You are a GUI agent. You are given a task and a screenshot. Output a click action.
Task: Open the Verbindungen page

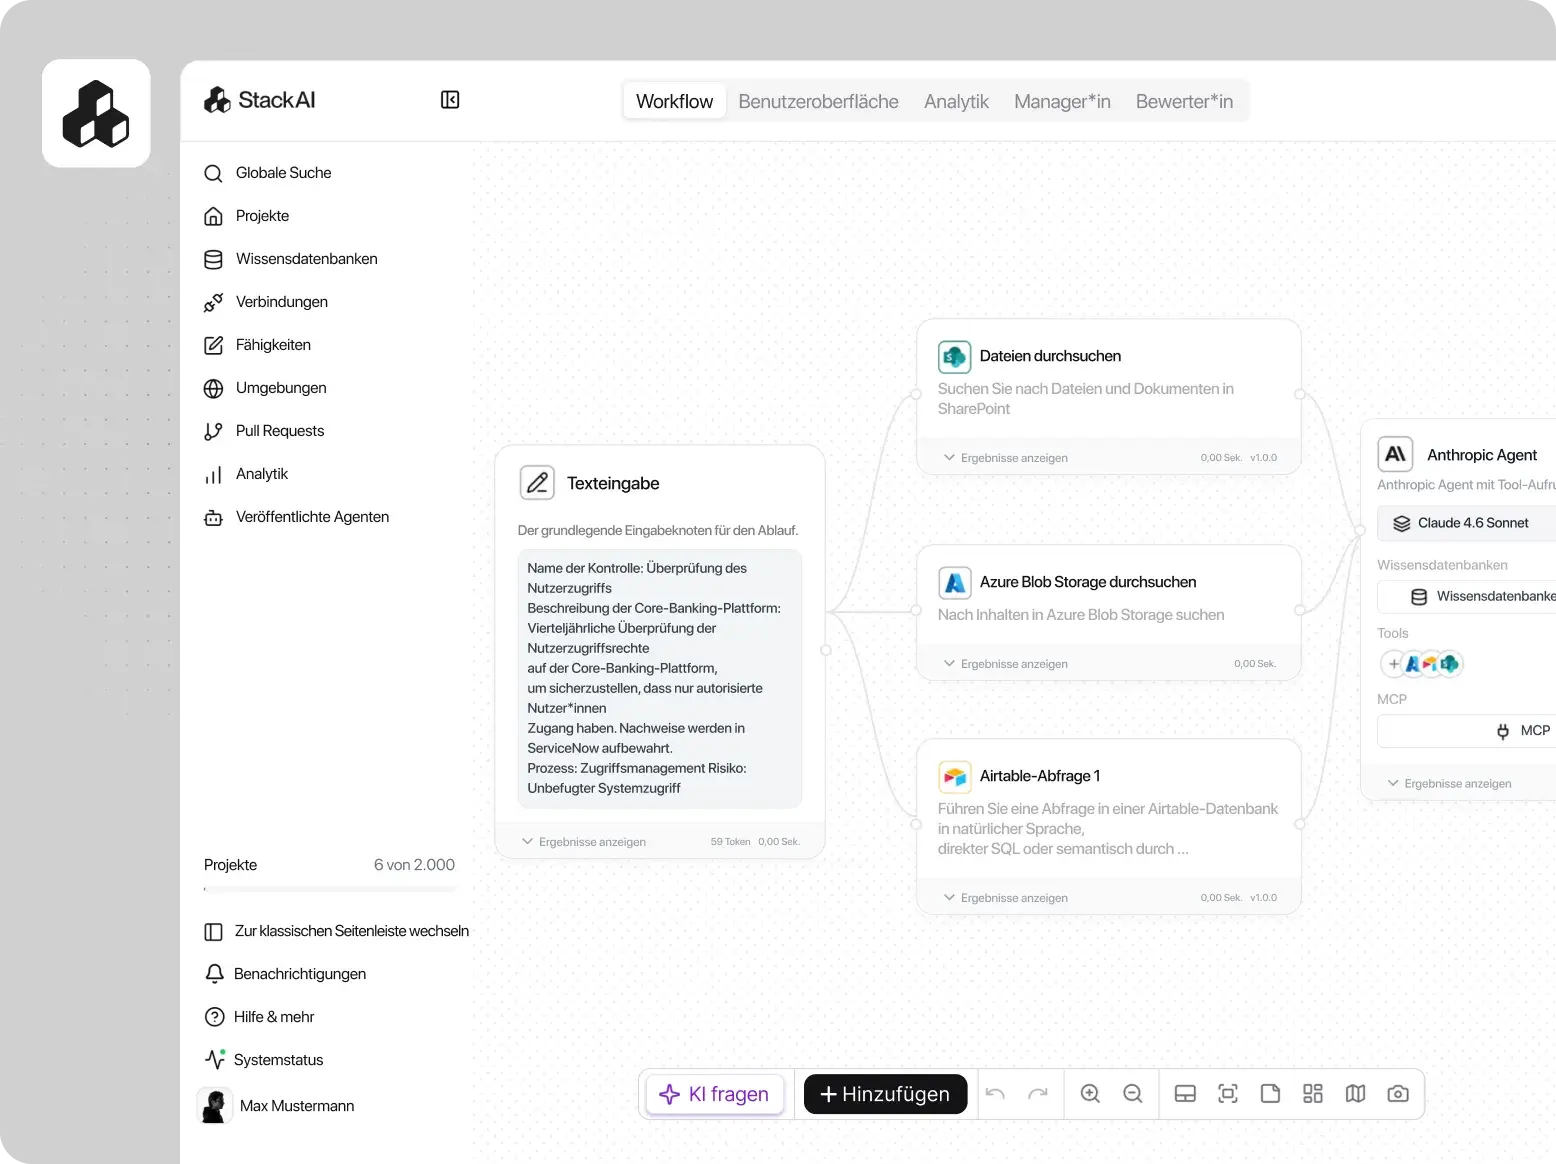(x=266, y=302)
